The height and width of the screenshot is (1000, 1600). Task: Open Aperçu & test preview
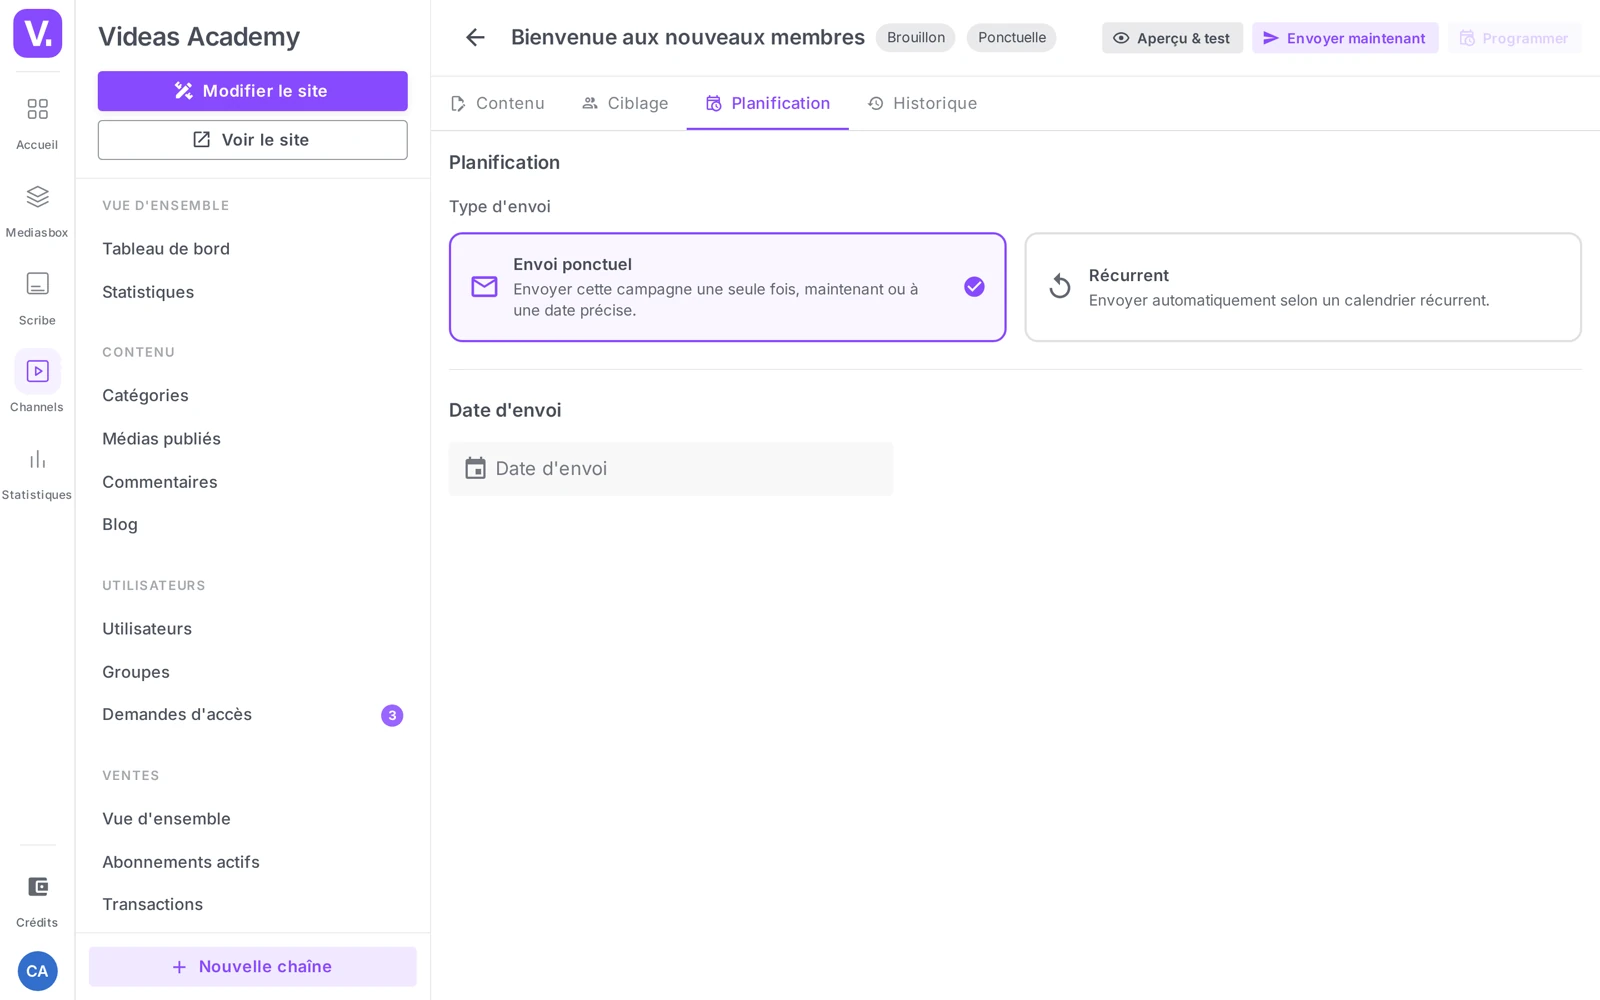coord(1172,38)
